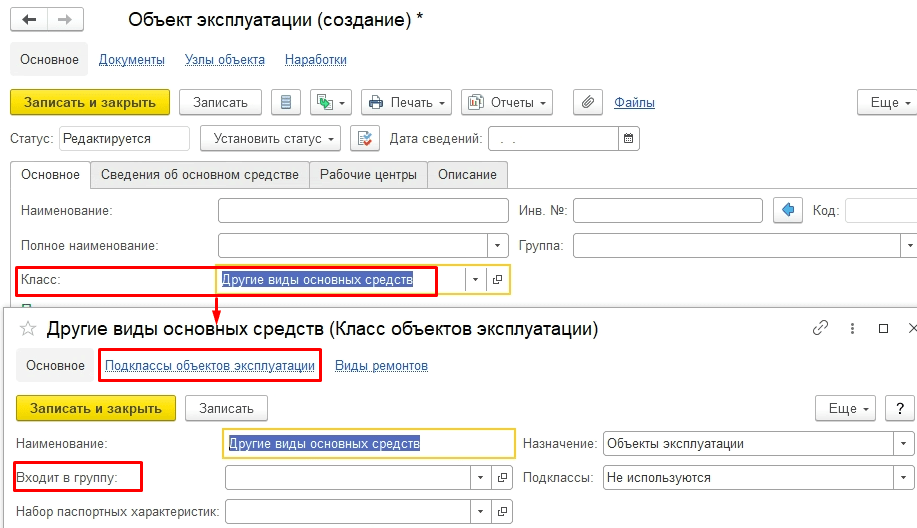The image size is (917, 528).
Task: Open help with the question mark button
Action: pos(900,408)
